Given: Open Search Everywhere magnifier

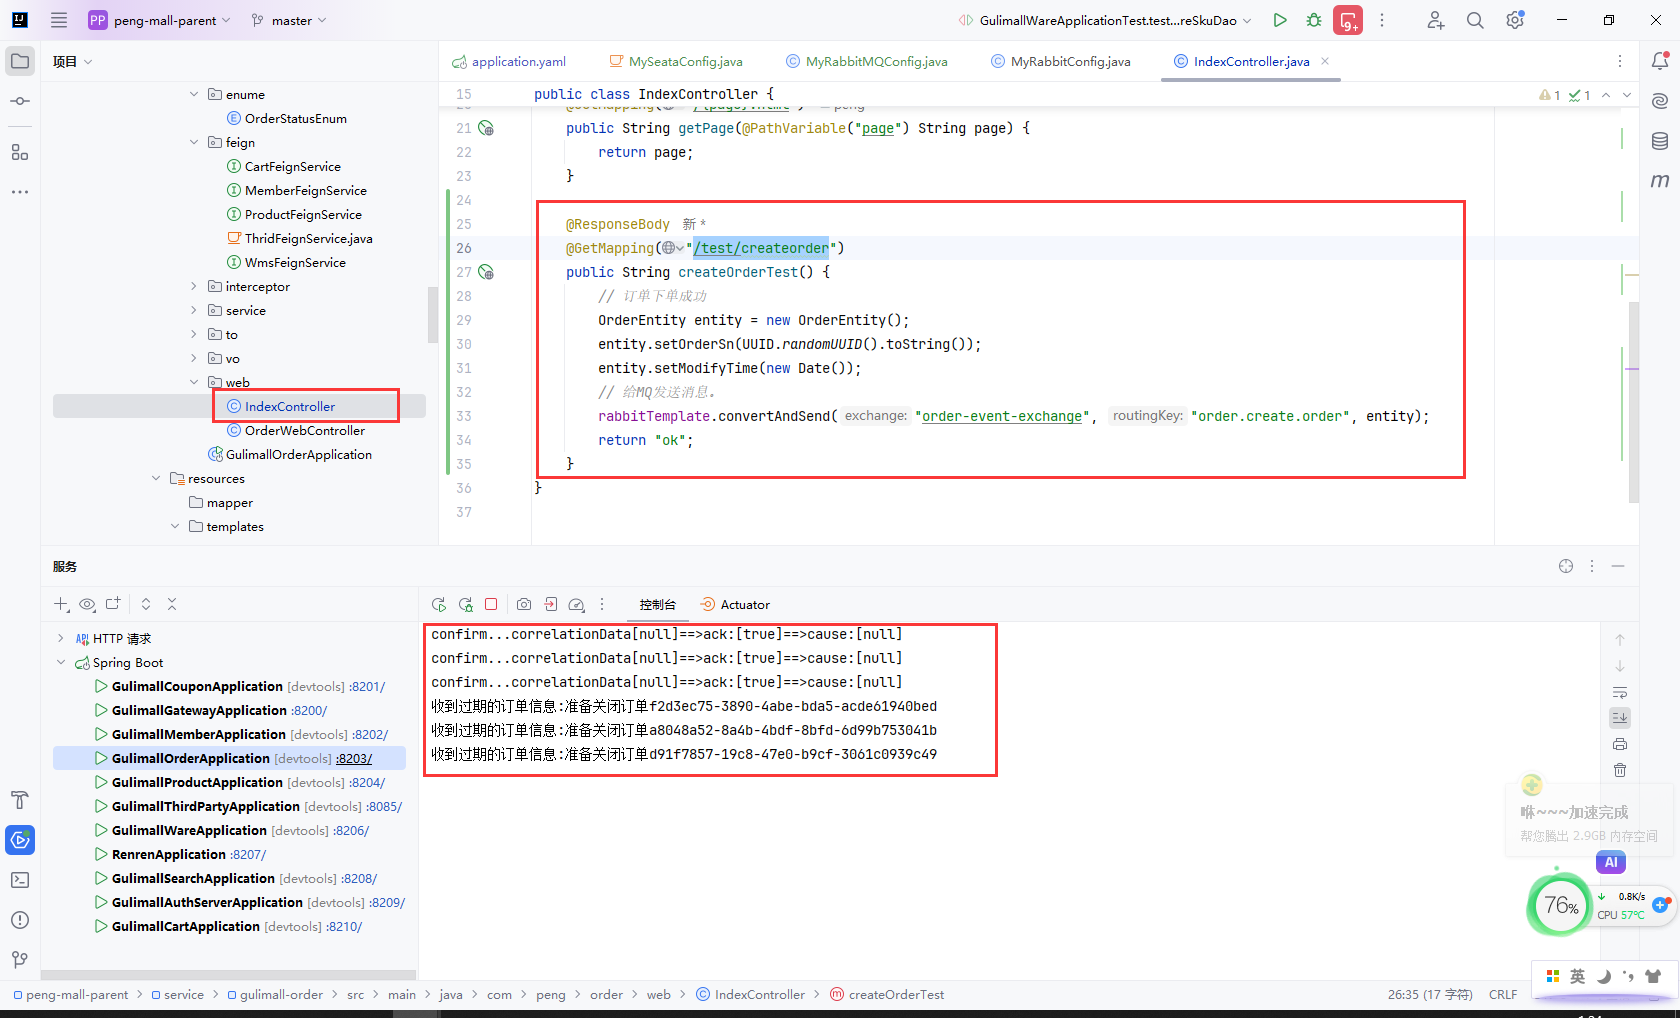Looking at the screenshot, I should point(1475,20).
